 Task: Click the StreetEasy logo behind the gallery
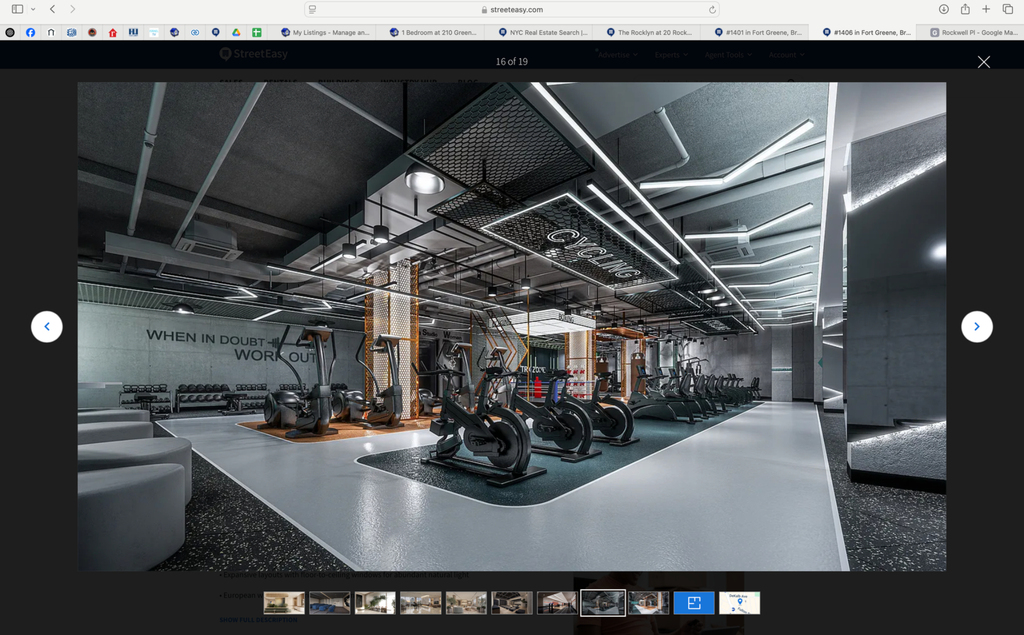pos(253,54)
